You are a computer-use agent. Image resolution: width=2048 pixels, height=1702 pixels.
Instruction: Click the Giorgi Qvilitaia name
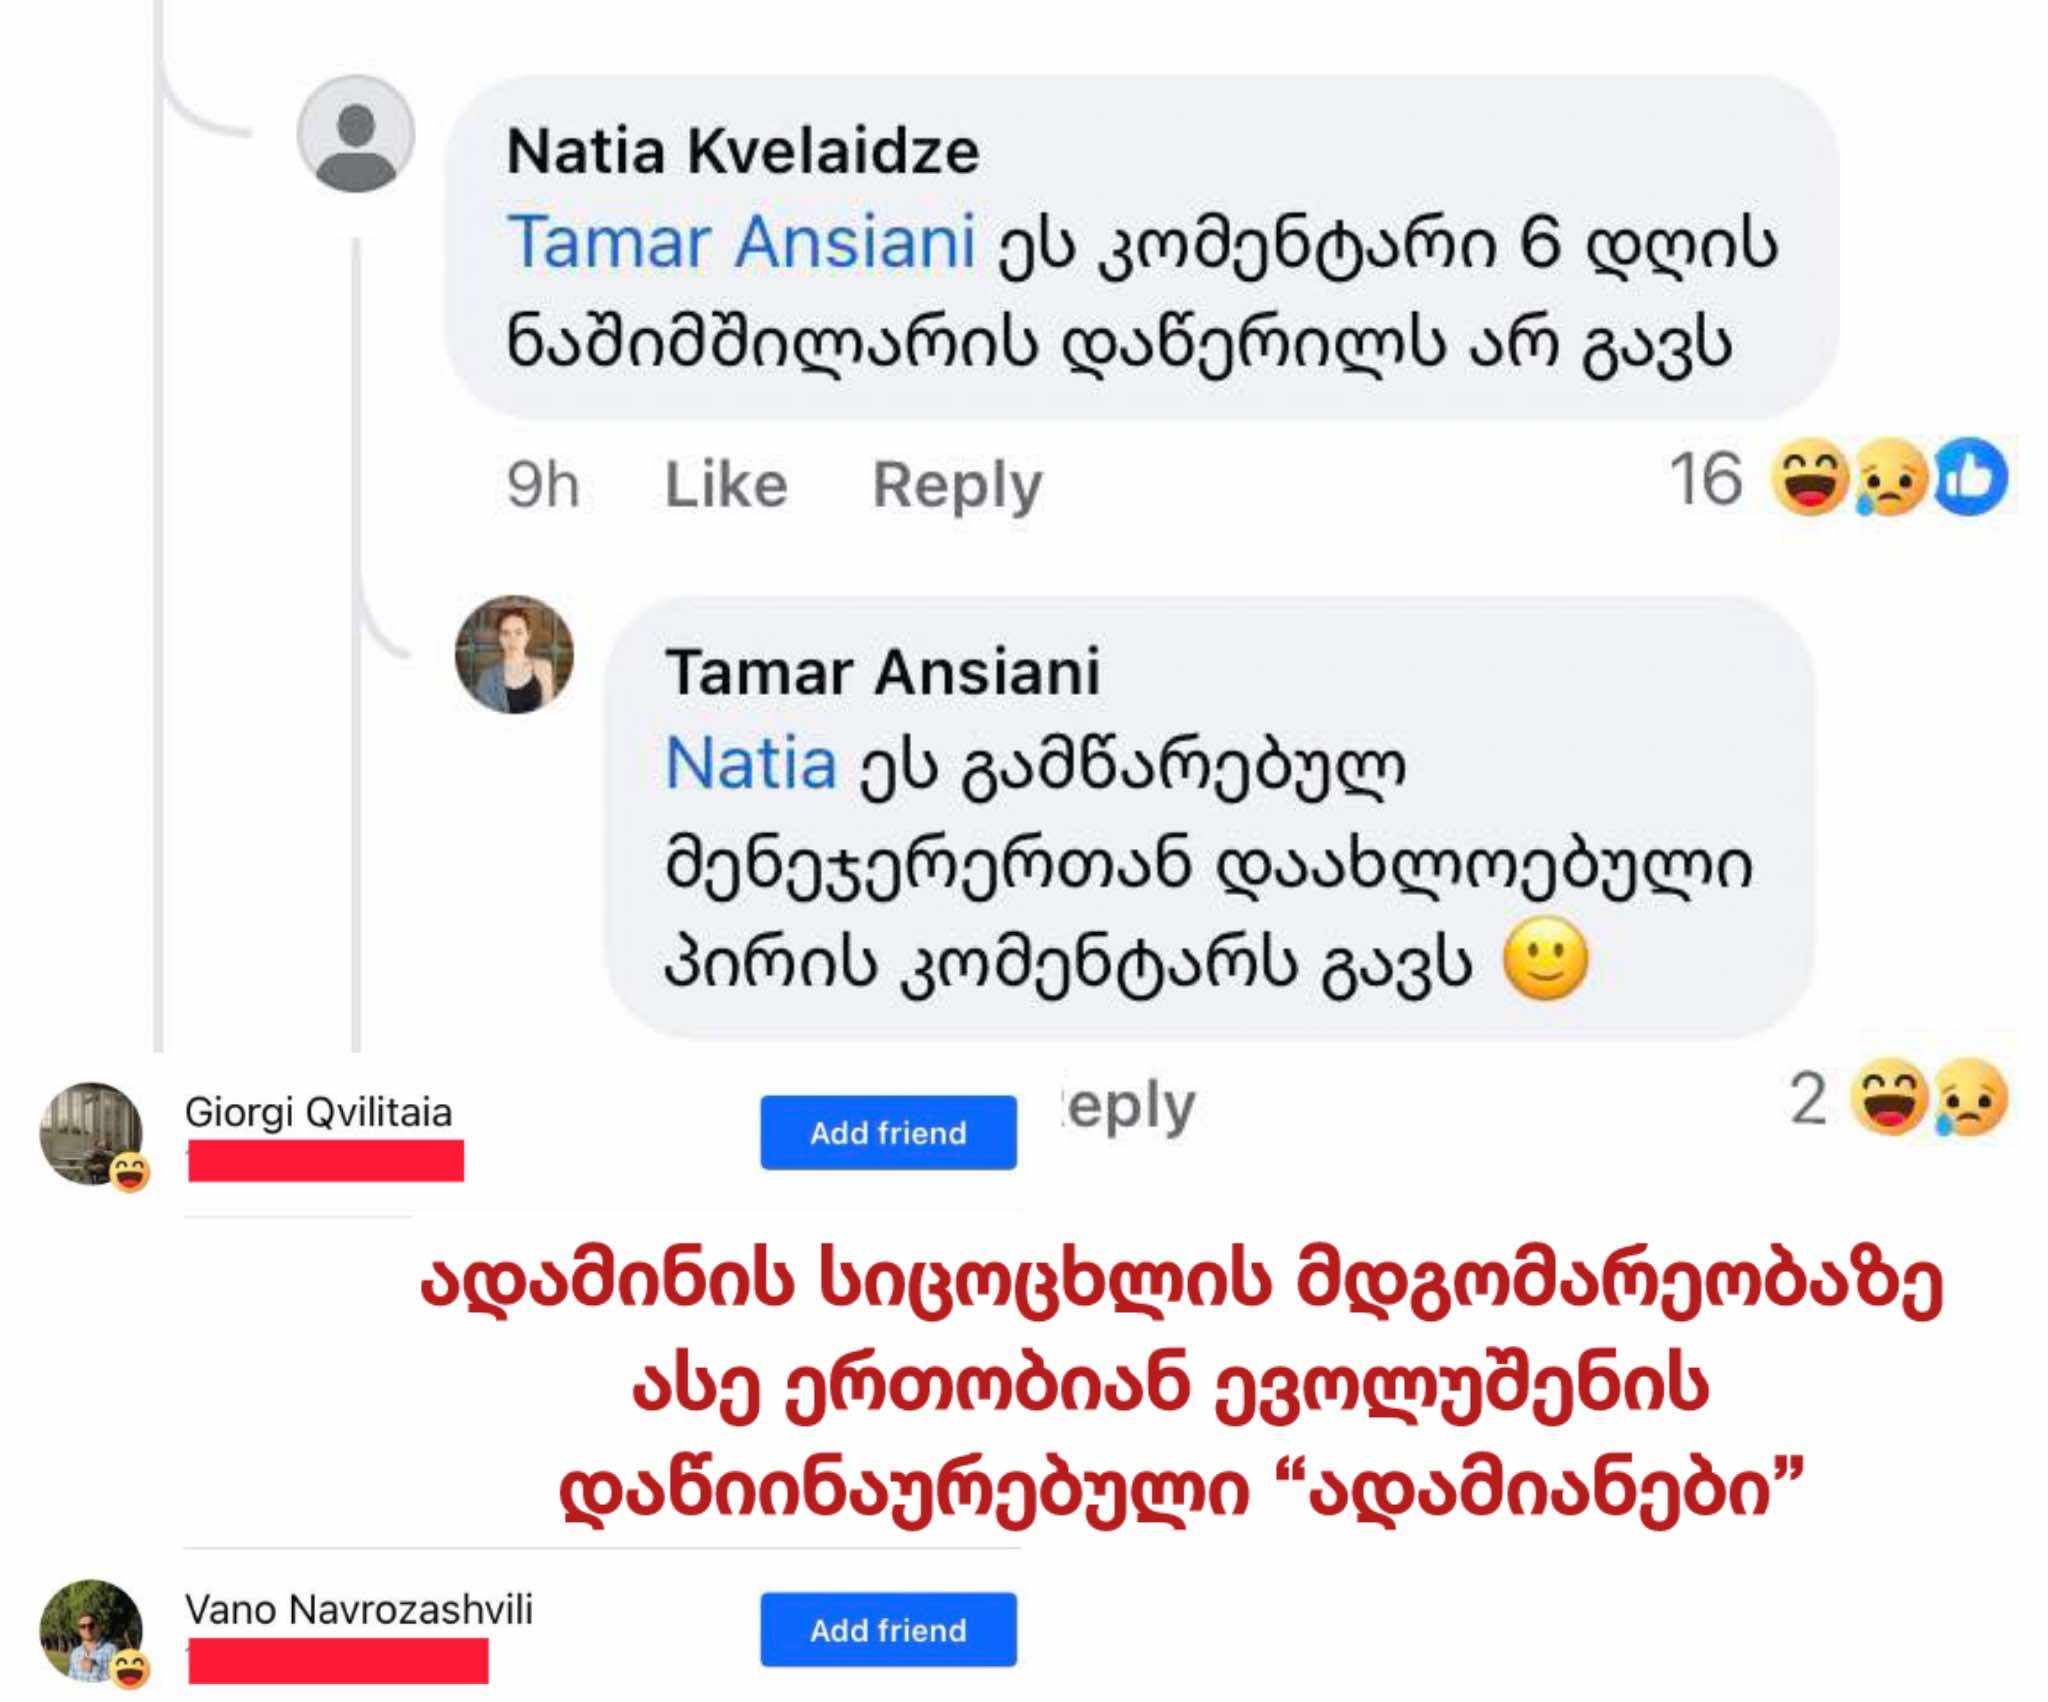tap(318, 1112)
